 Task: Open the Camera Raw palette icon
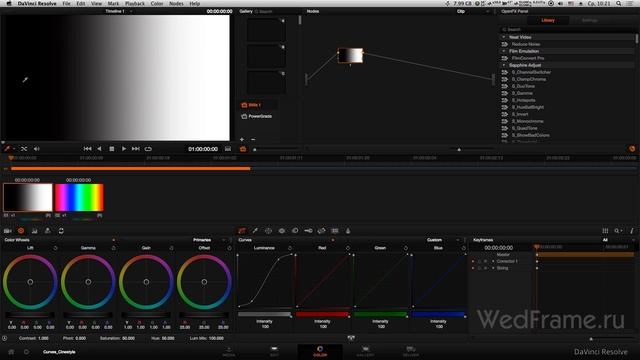click(8, 231)
